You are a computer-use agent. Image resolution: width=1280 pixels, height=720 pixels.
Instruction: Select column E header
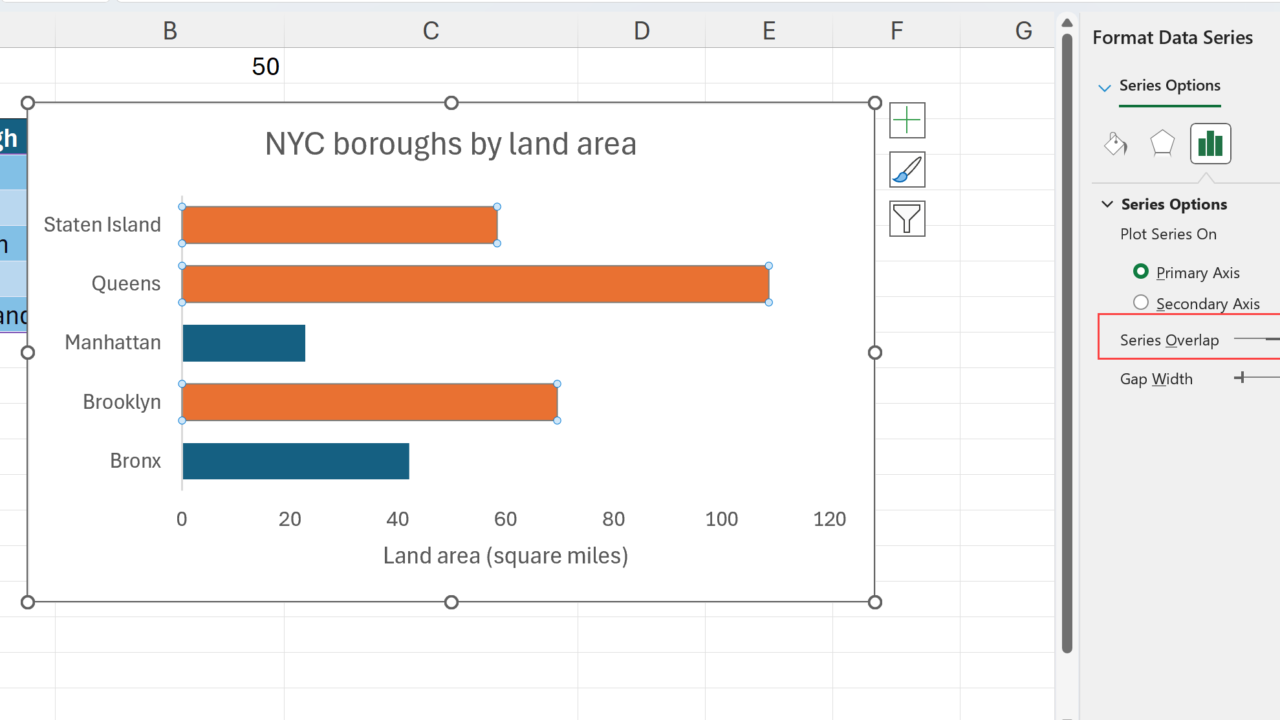tap(768, 31)
